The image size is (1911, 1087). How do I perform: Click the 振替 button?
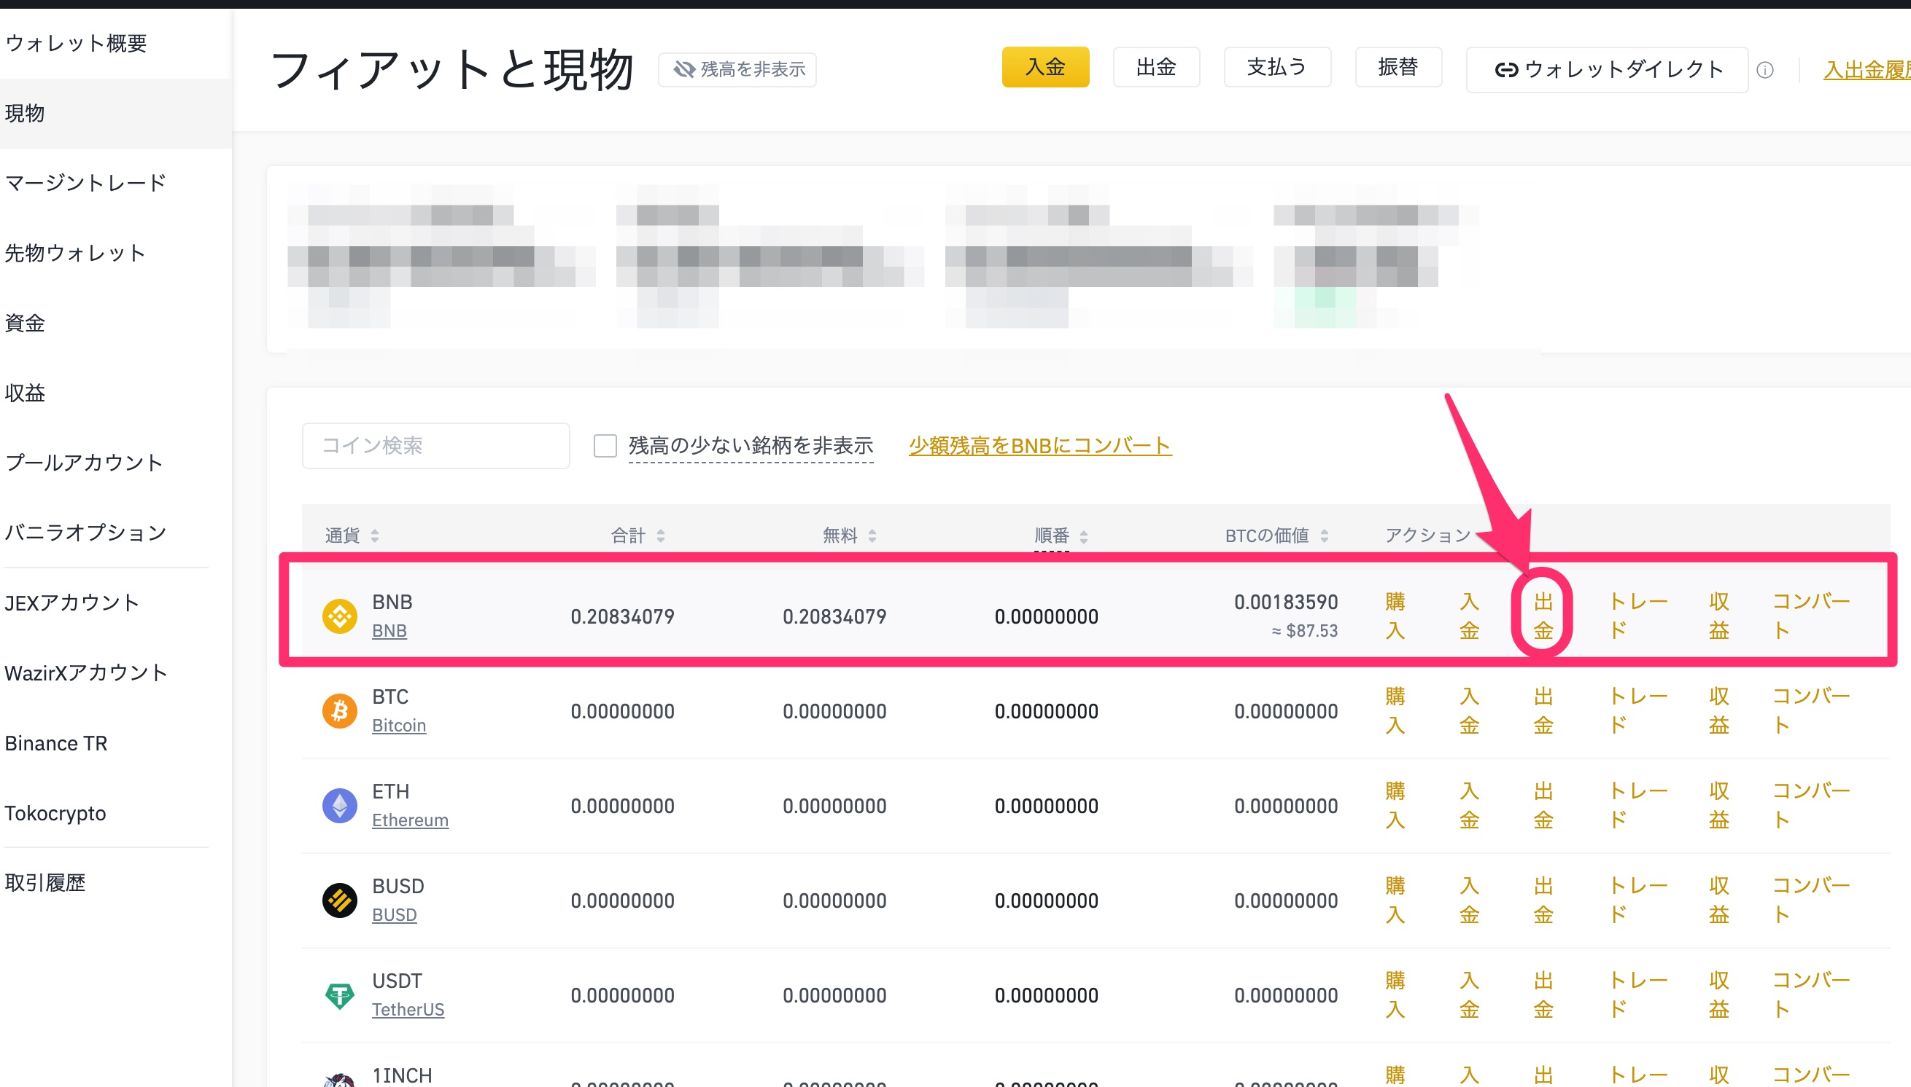coord(1398,67)
